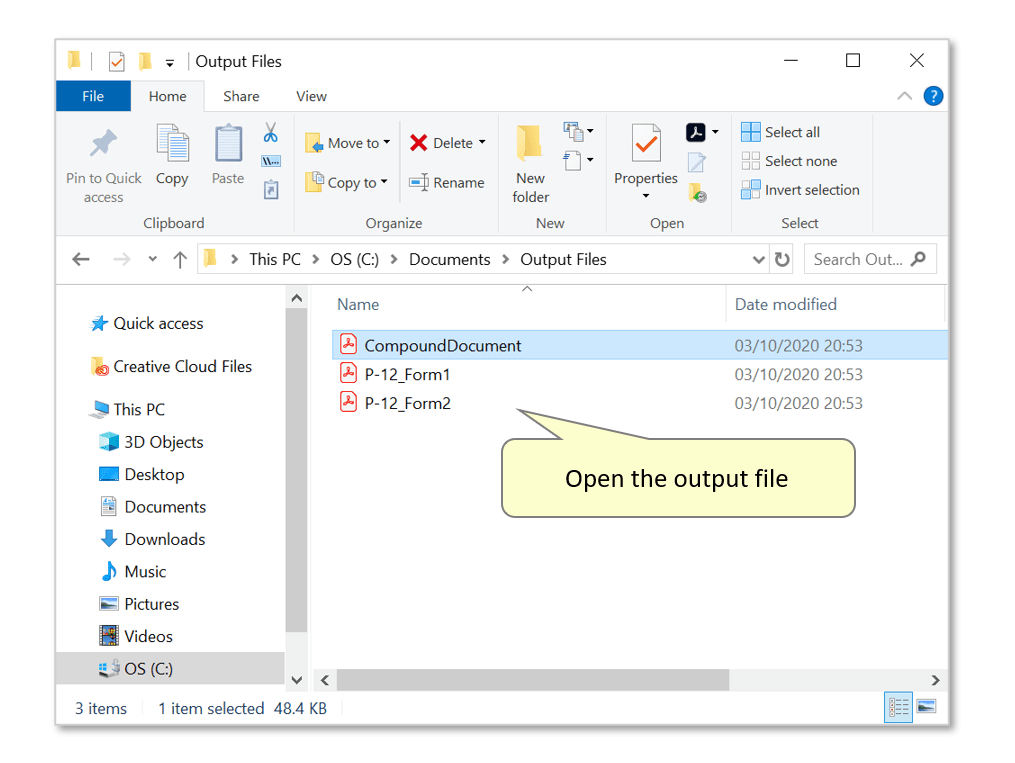Screen dimensions: 1015x763
Task: Switch to details view icon in status bar
Action: coord(898,707)
